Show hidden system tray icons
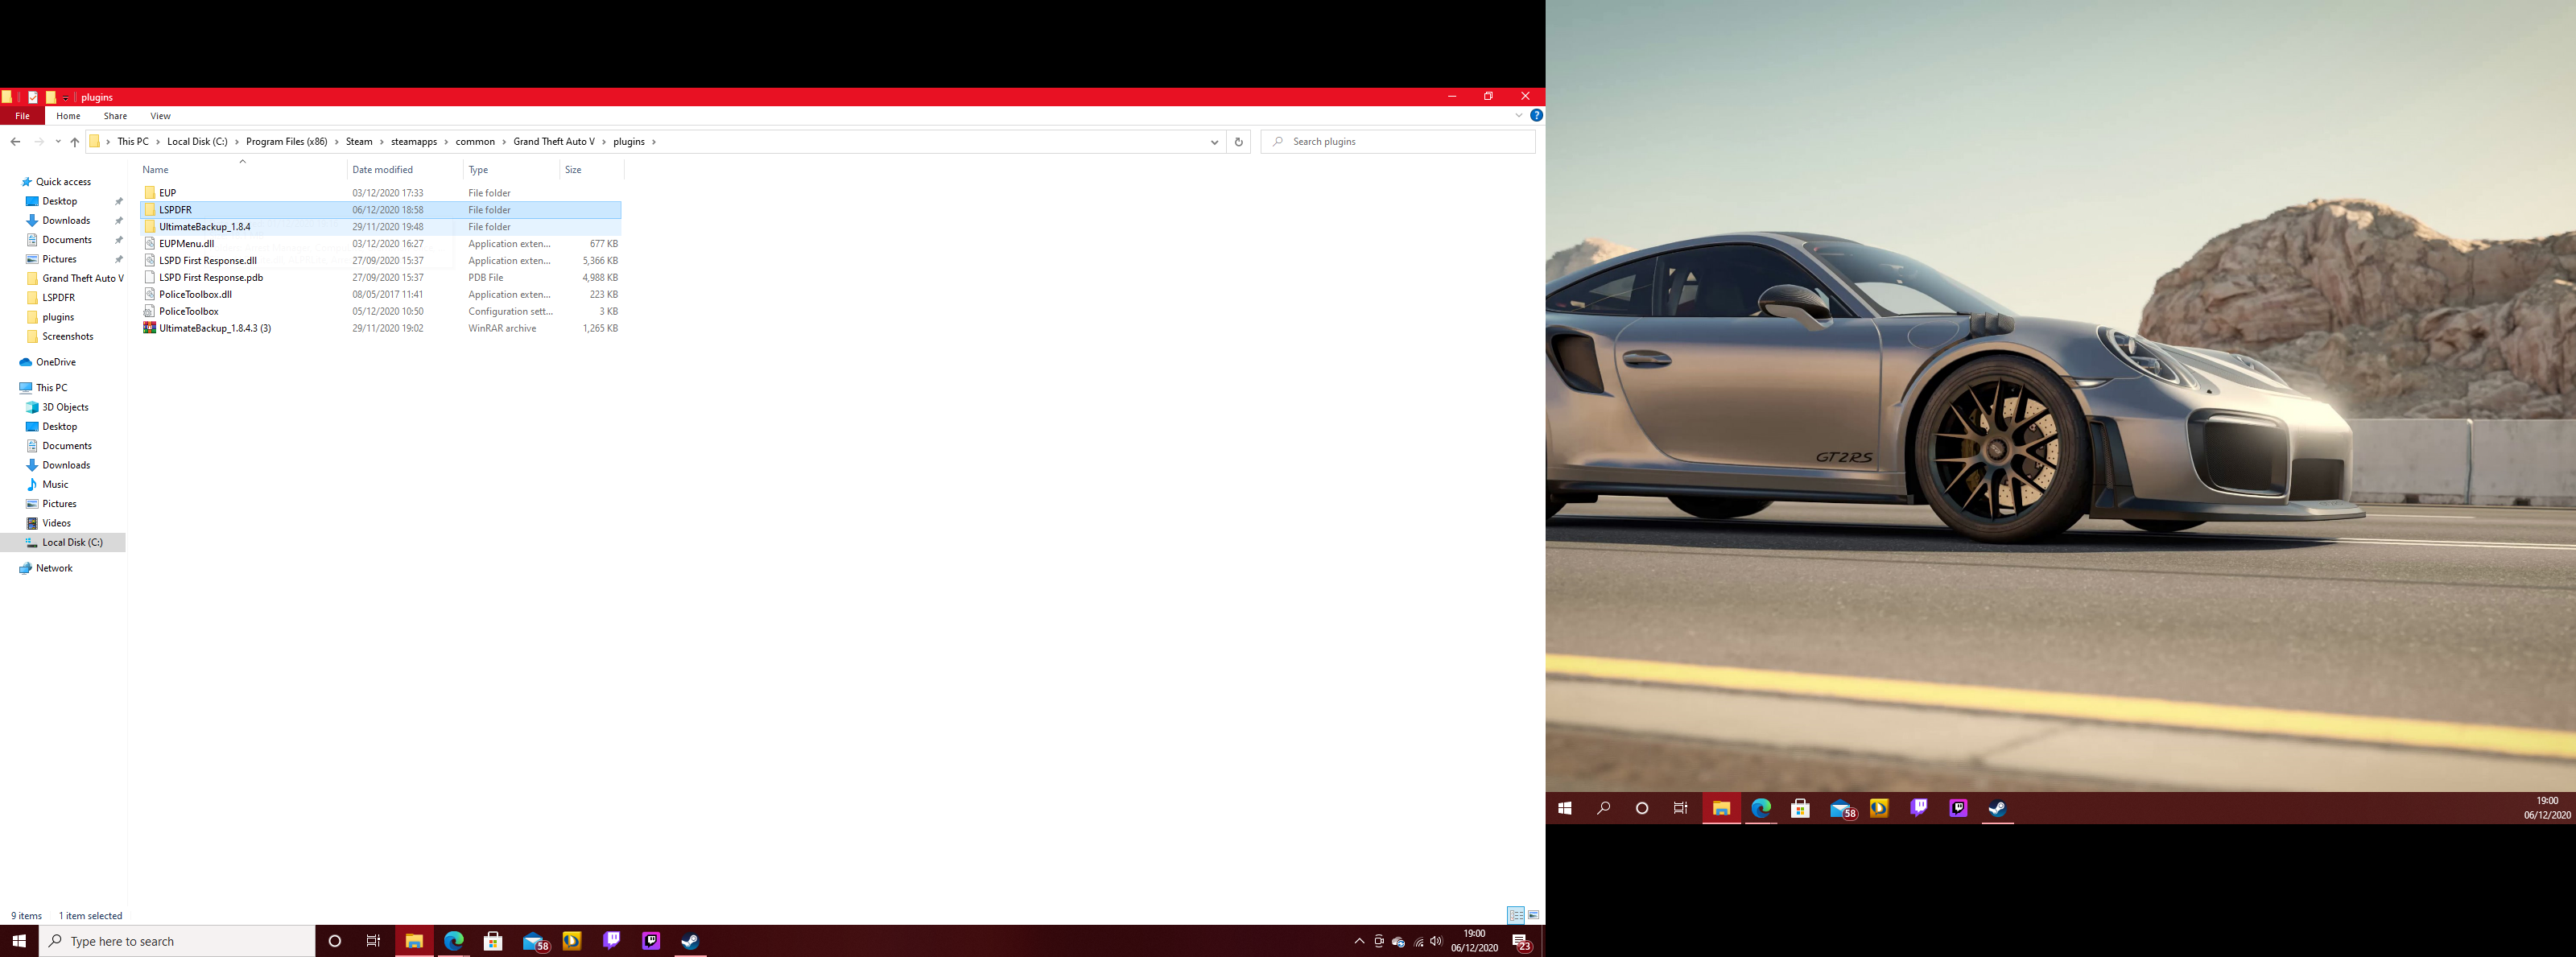The width and height of the screenshot is (2576, 957). click(1358, 941)
